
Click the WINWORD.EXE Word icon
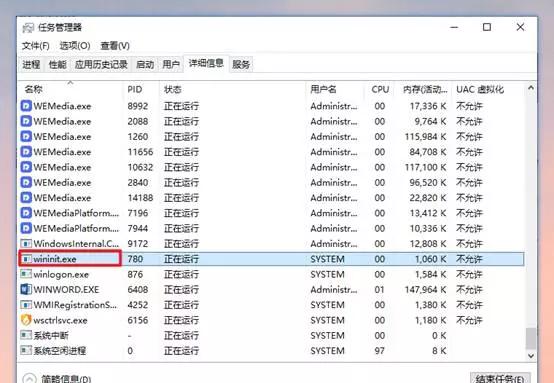click(x=26, y=290)
